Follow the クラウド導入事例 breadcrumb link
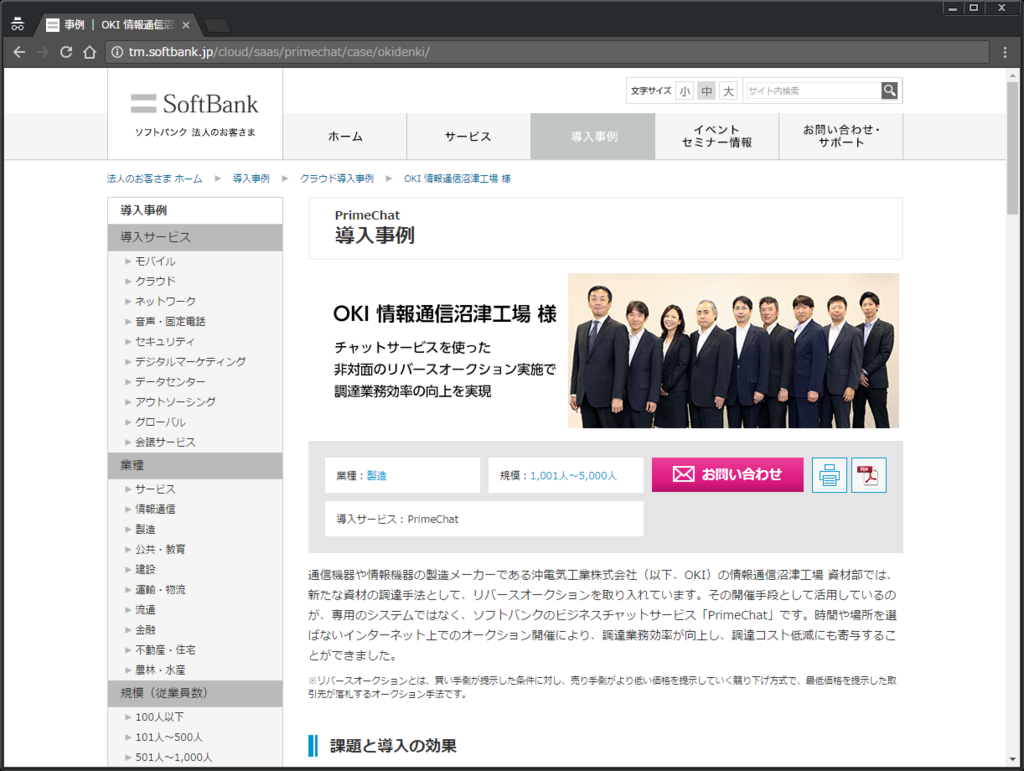This screenshot has width=1024, height=771. coord(337,178)
